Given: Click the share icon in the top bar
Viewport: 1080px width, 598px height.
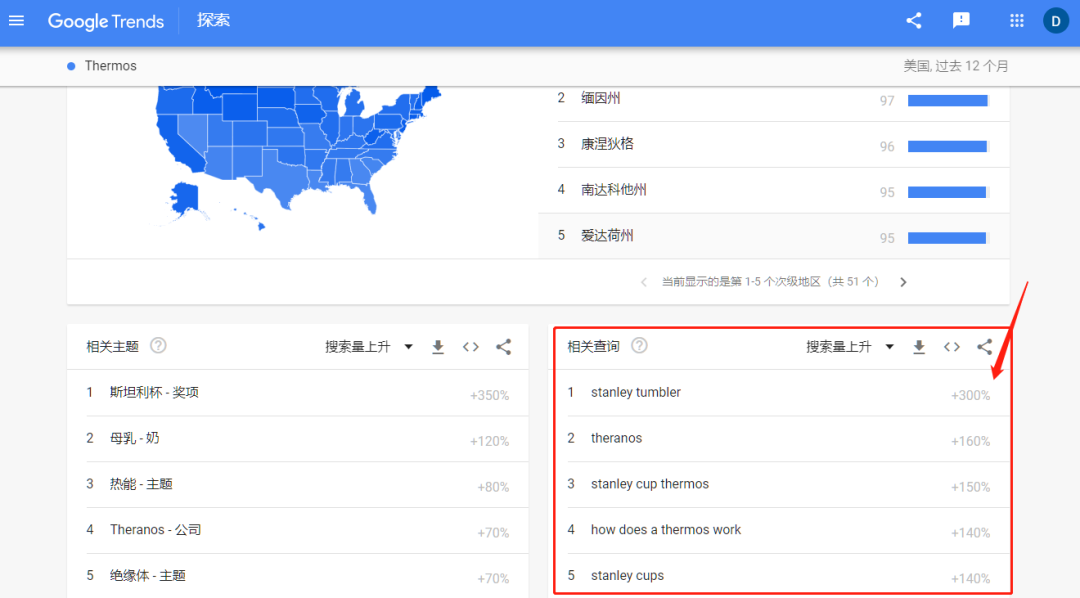Looking at the screenshot, I should click(x=913, y=20).
